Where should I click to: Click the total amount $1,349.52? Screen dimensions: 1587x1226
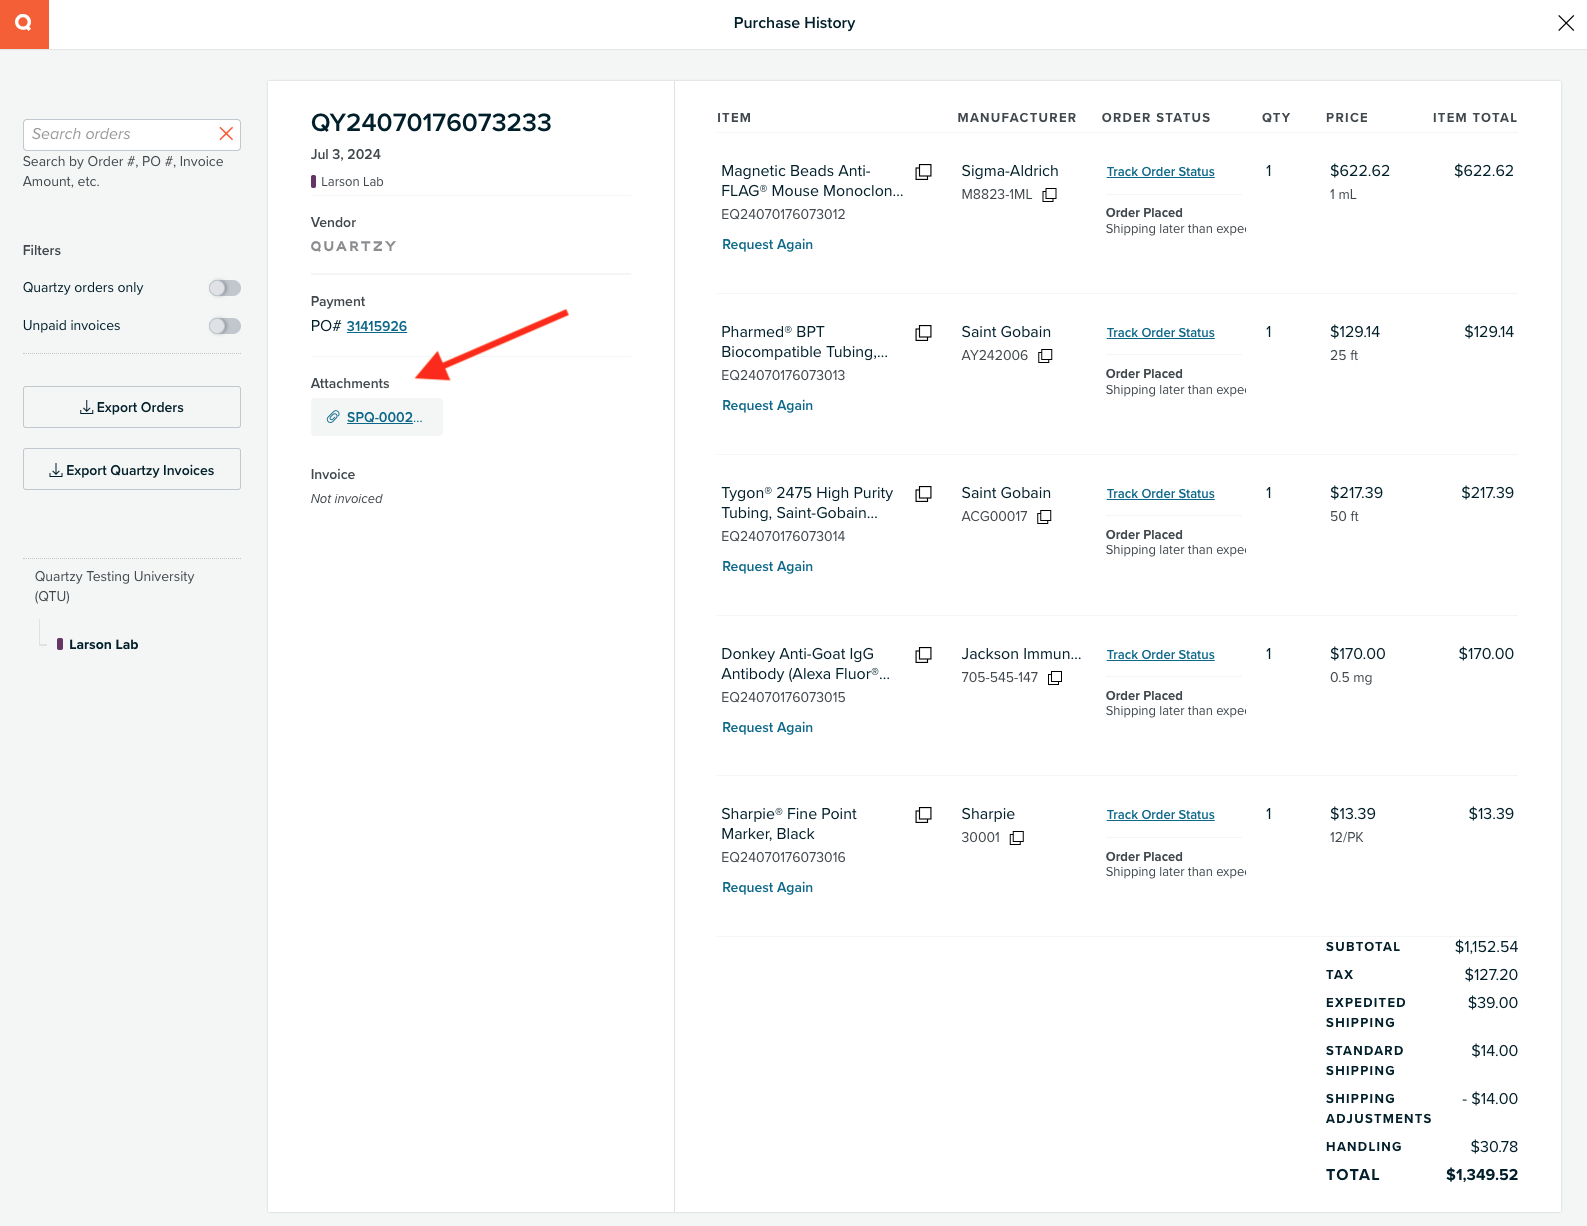[x=1482, y=1175]
